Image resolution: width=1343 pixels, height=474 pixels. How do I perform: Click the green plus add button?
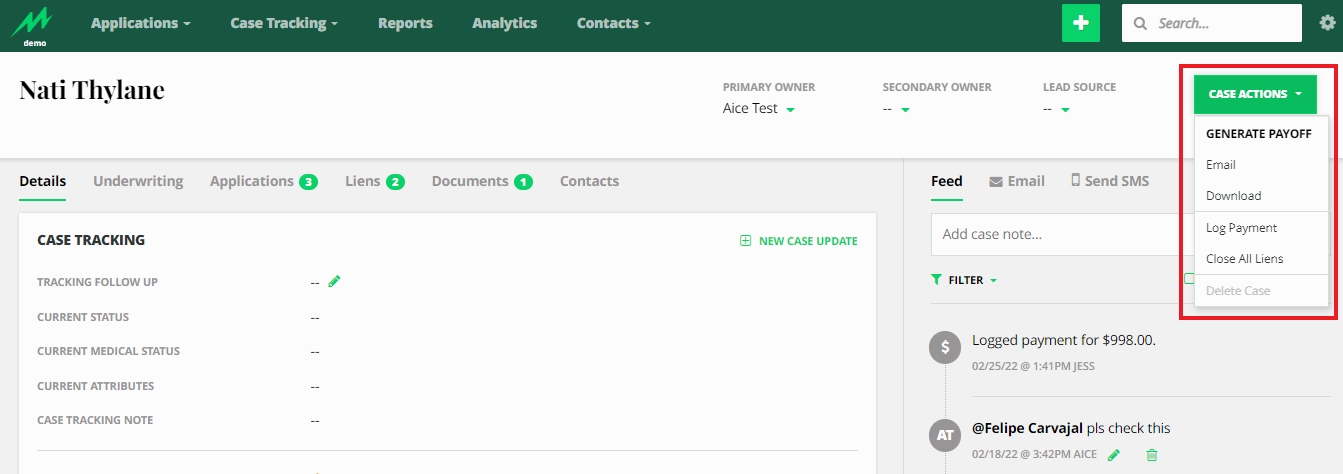pos(1080,23)
